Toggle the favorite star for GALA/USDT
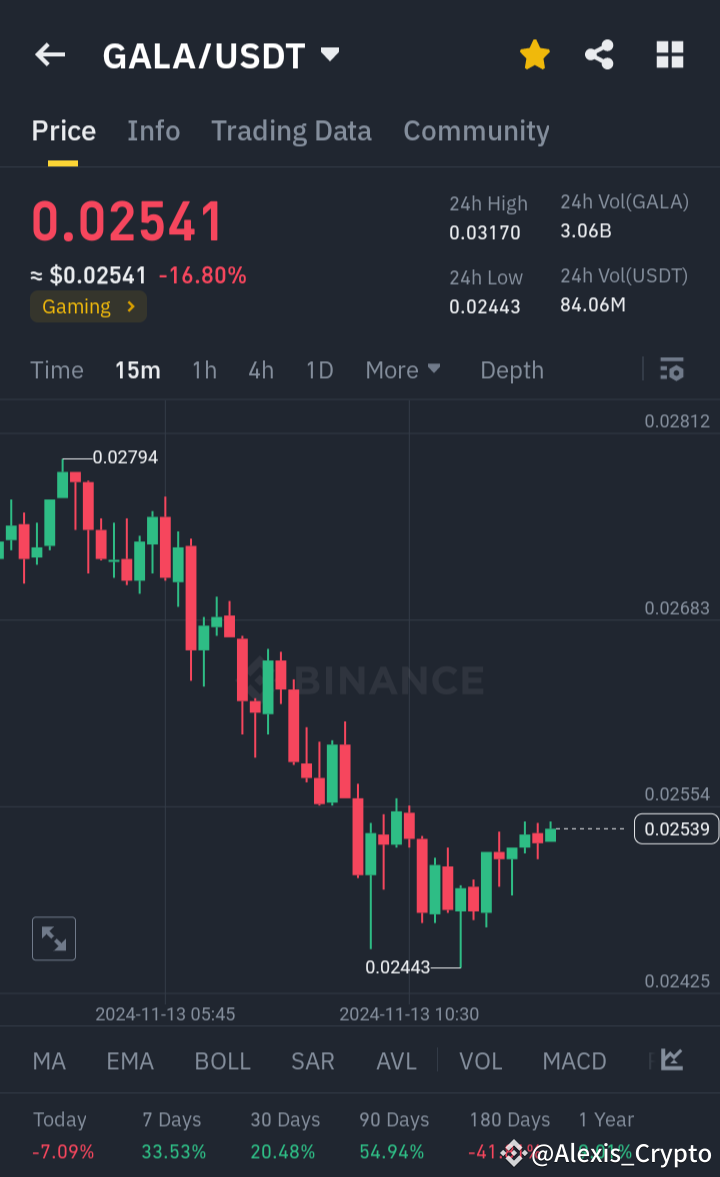The height and width of the screenshot is (1177, 720). [535, 55]
